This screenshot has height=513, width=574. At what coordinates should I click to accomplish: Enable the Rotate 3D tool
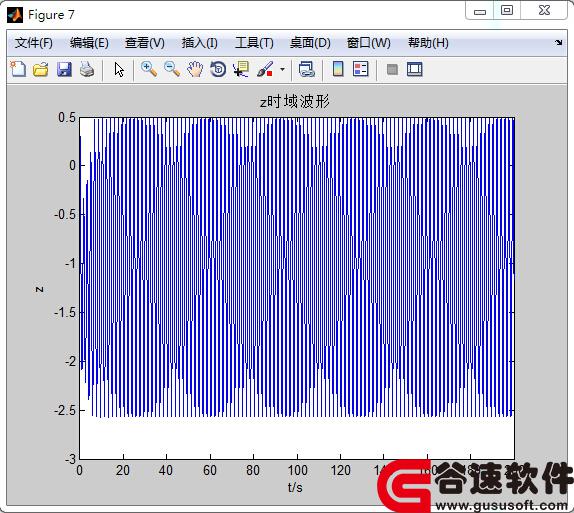click(x=218, y=69)
